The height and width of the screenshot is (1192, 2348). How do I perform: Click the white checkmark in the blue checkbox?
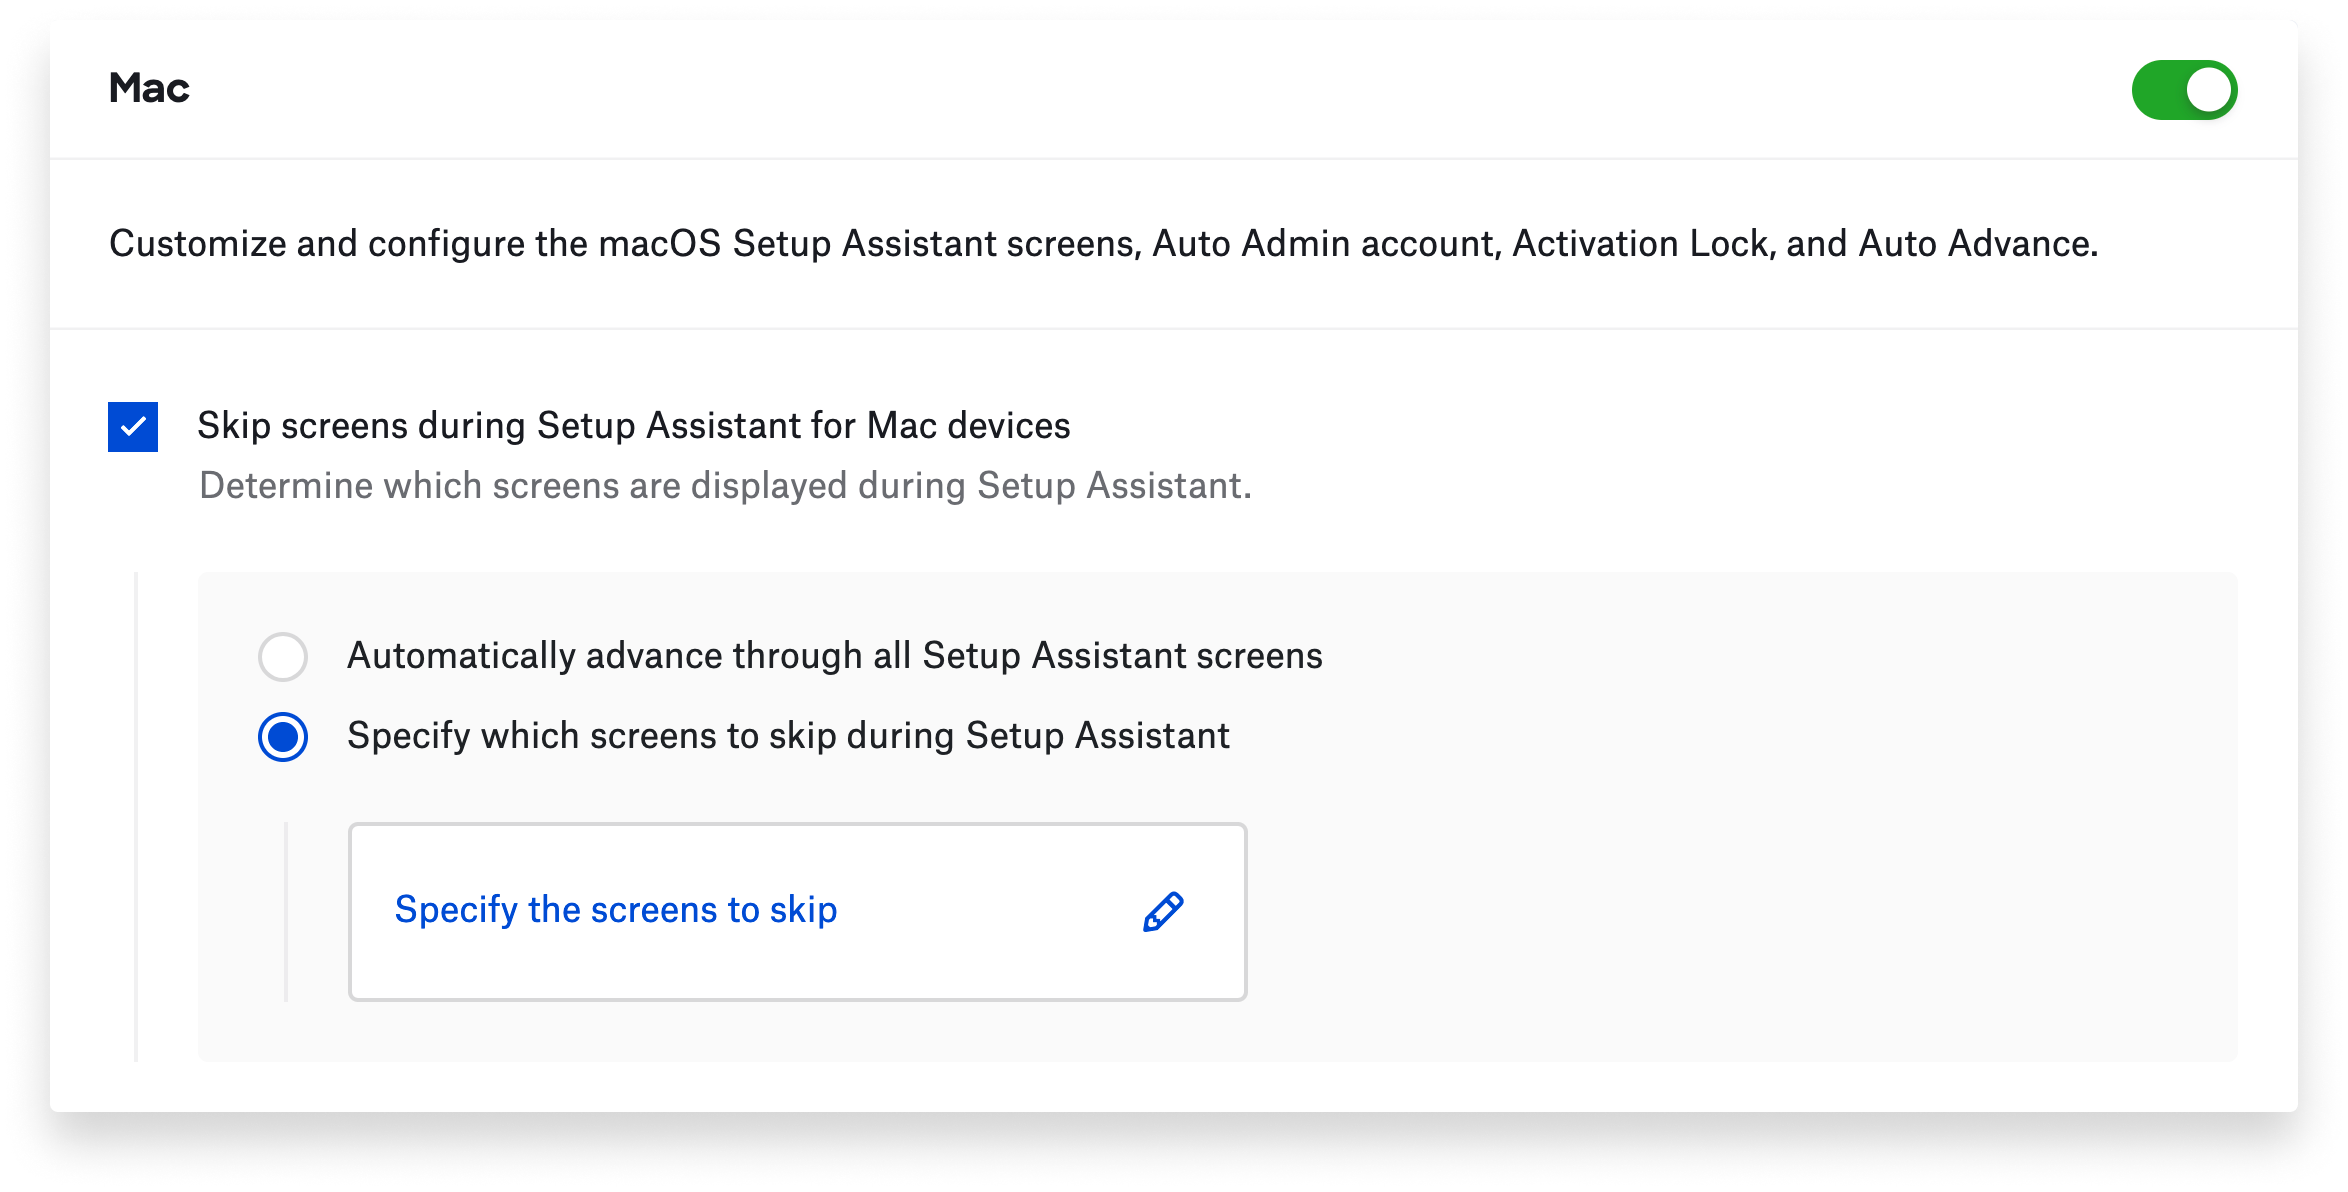133,428
